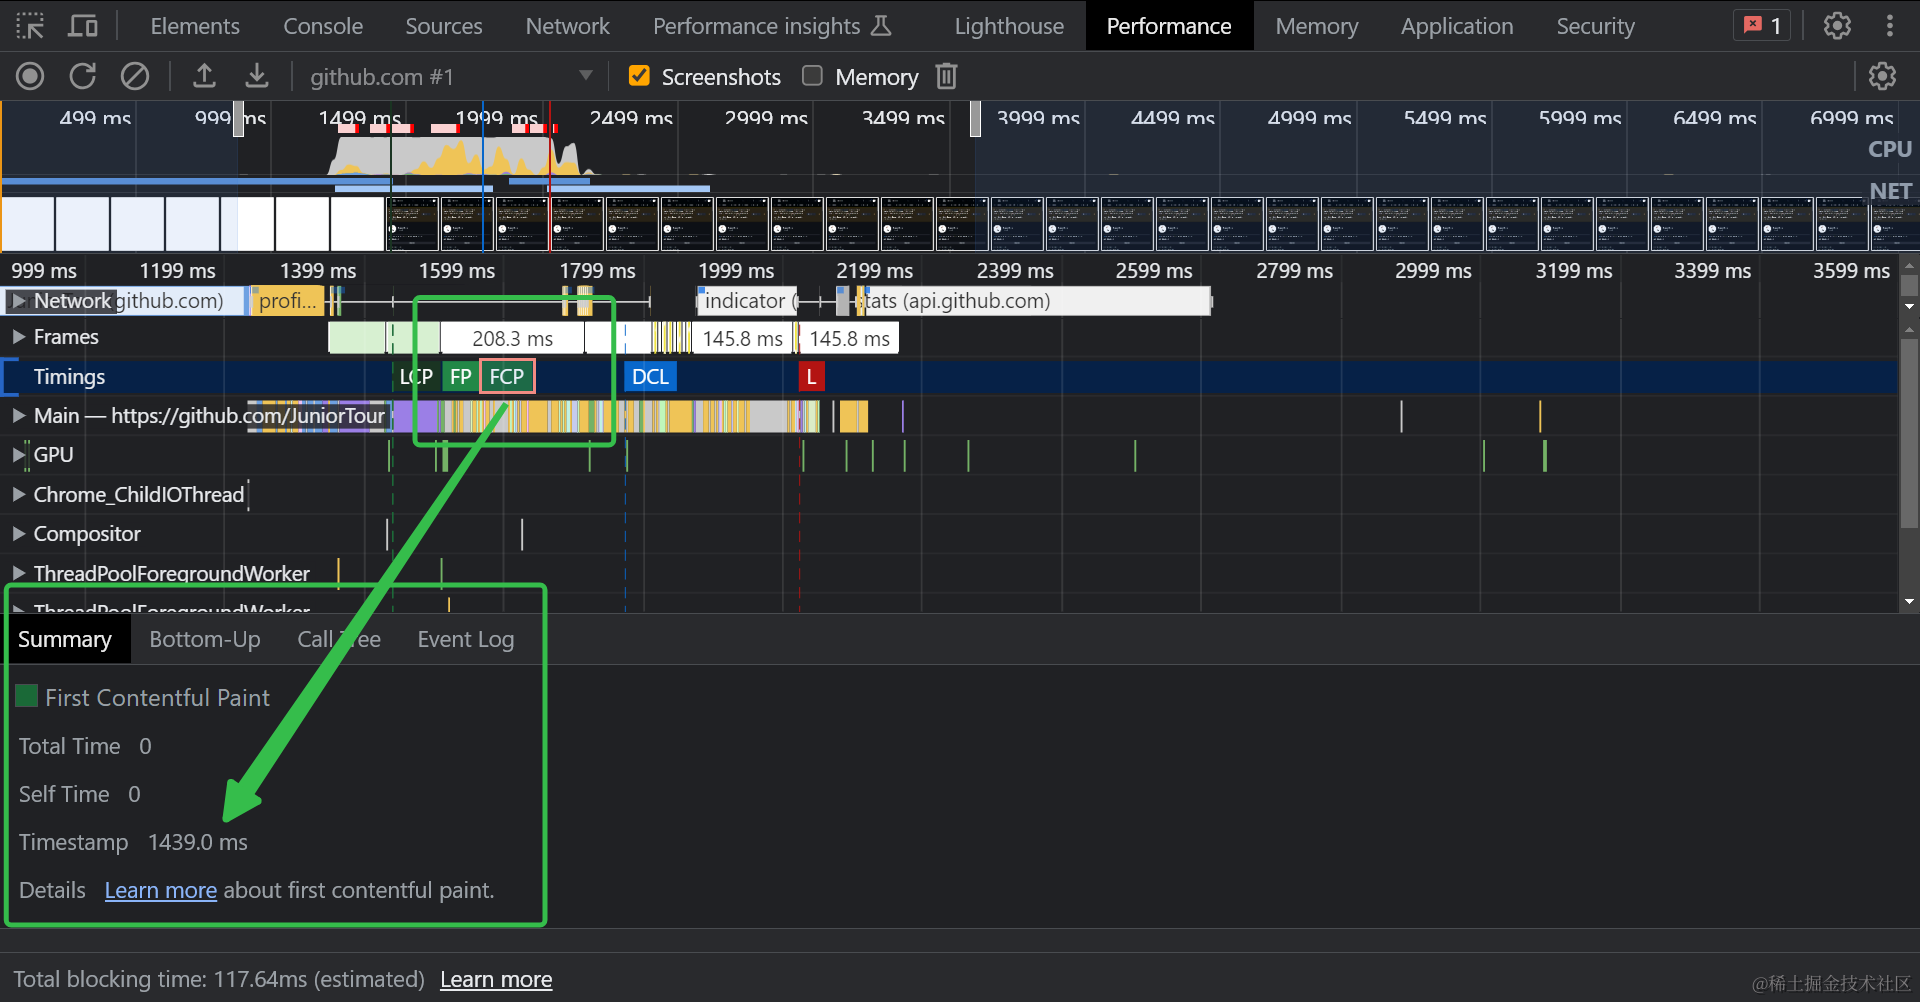Uncheck the Screenshots checkbox

pos(639,76)
